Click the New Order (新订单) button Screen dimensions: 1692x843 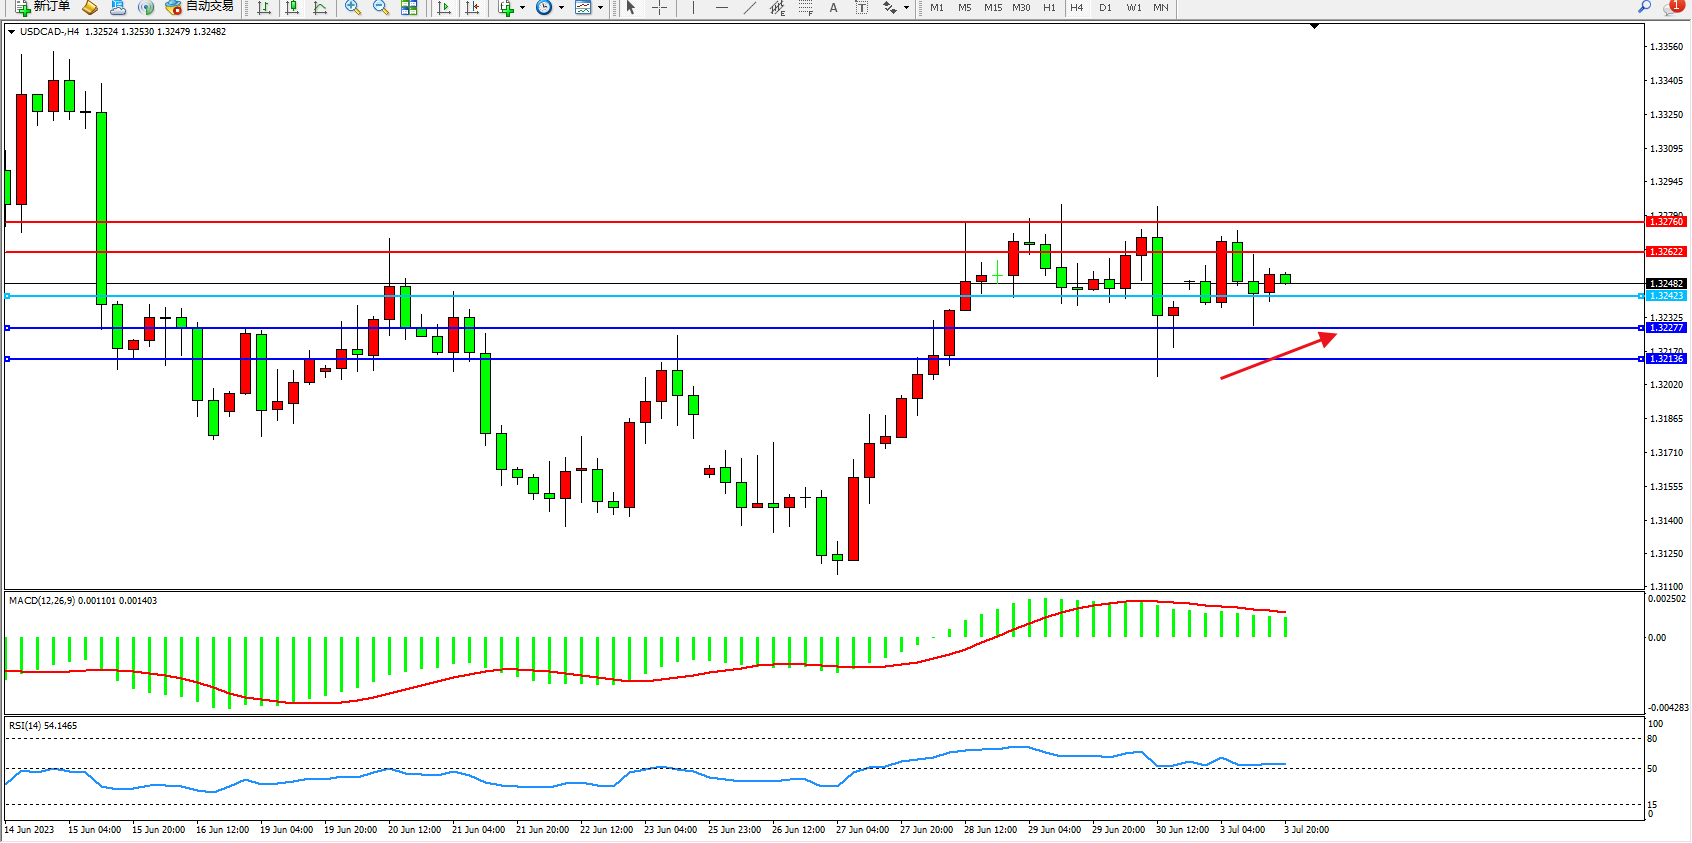tap(42, 7)
